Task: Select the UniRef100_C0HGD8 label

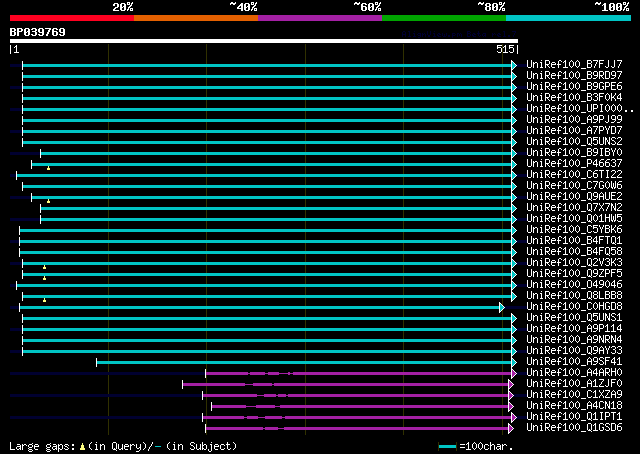Action: 574,307
